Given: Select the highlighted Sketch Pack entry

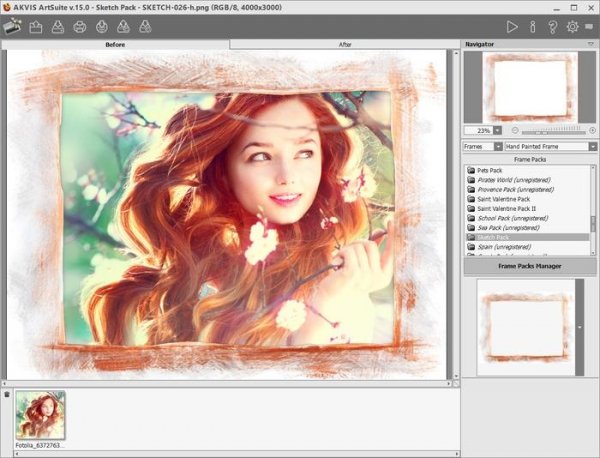Looking at the screenshot, I should [x=528, y=237].
